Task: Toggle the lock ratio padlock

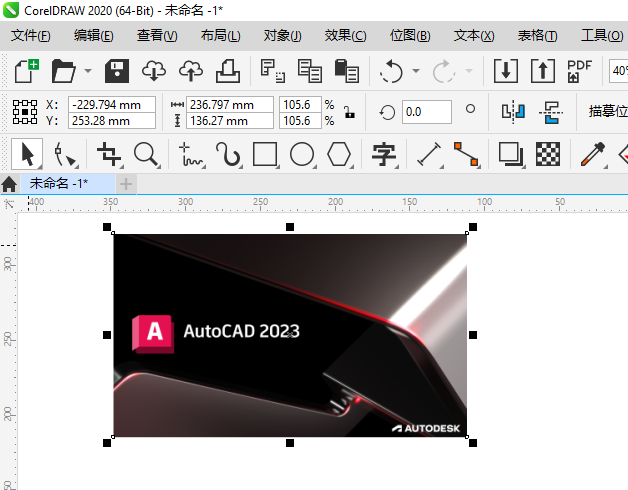Action: [348, 112]
